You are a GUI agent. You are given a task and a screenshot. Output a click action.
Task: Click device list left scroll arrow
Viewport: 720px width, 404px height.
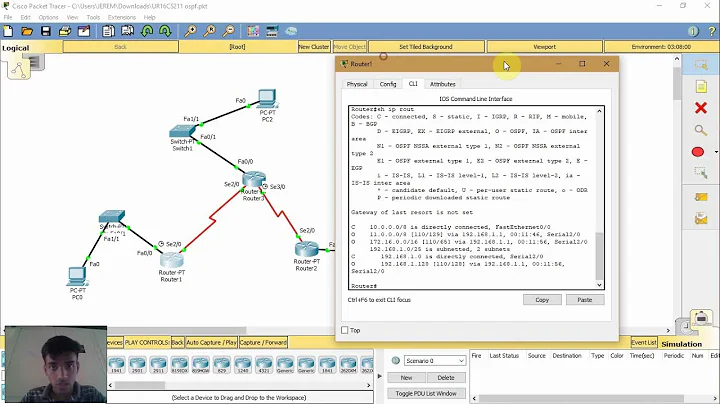(110, 385)
